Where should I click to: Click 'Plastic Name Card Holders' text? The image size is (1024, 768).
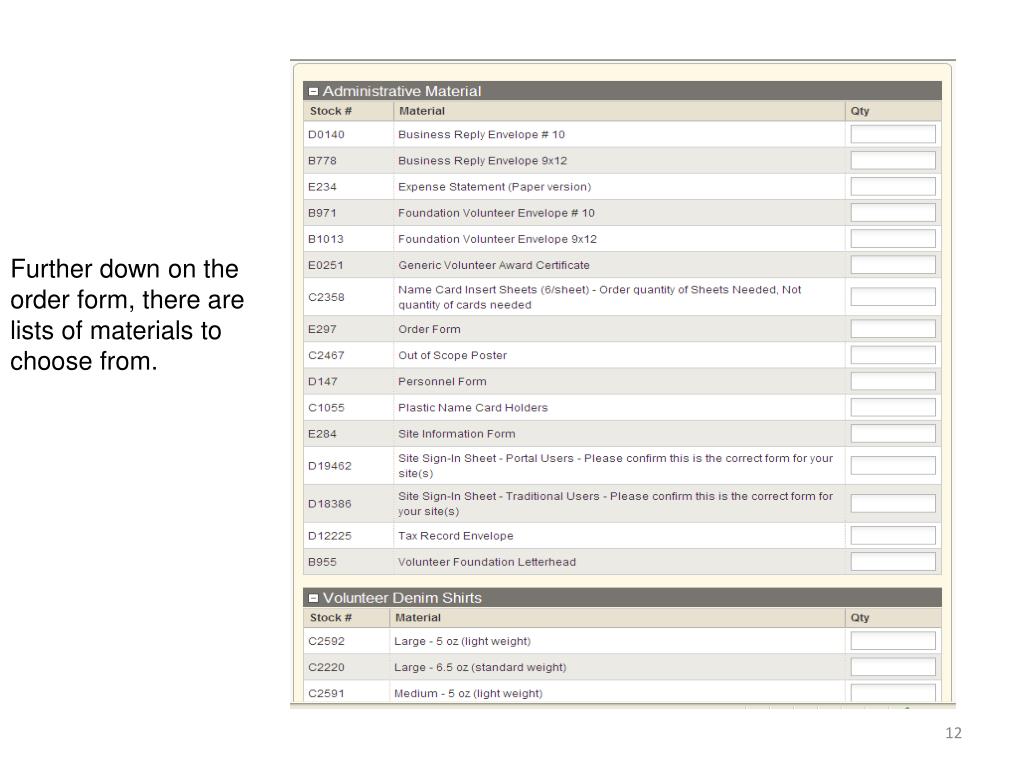[473, 408]
